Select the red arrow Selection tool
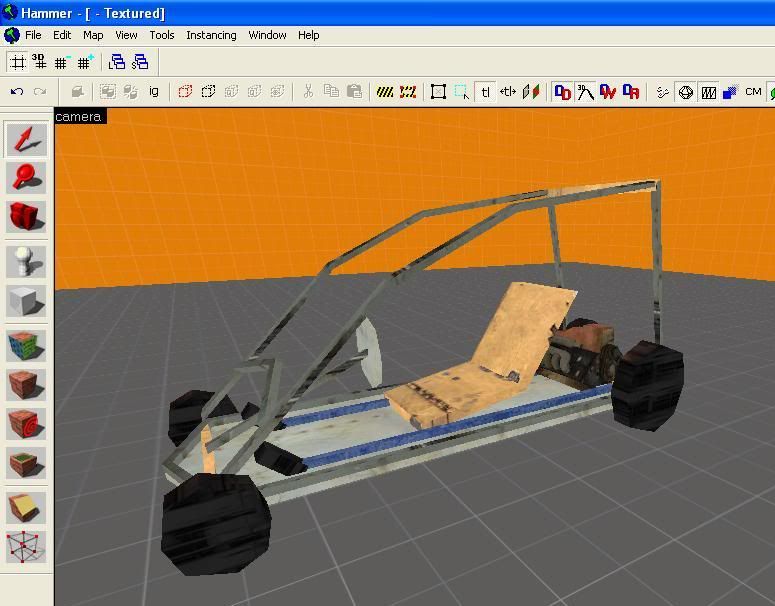Image resolution: width=775 pixels, height=606 pixels. tap(27, 139)
